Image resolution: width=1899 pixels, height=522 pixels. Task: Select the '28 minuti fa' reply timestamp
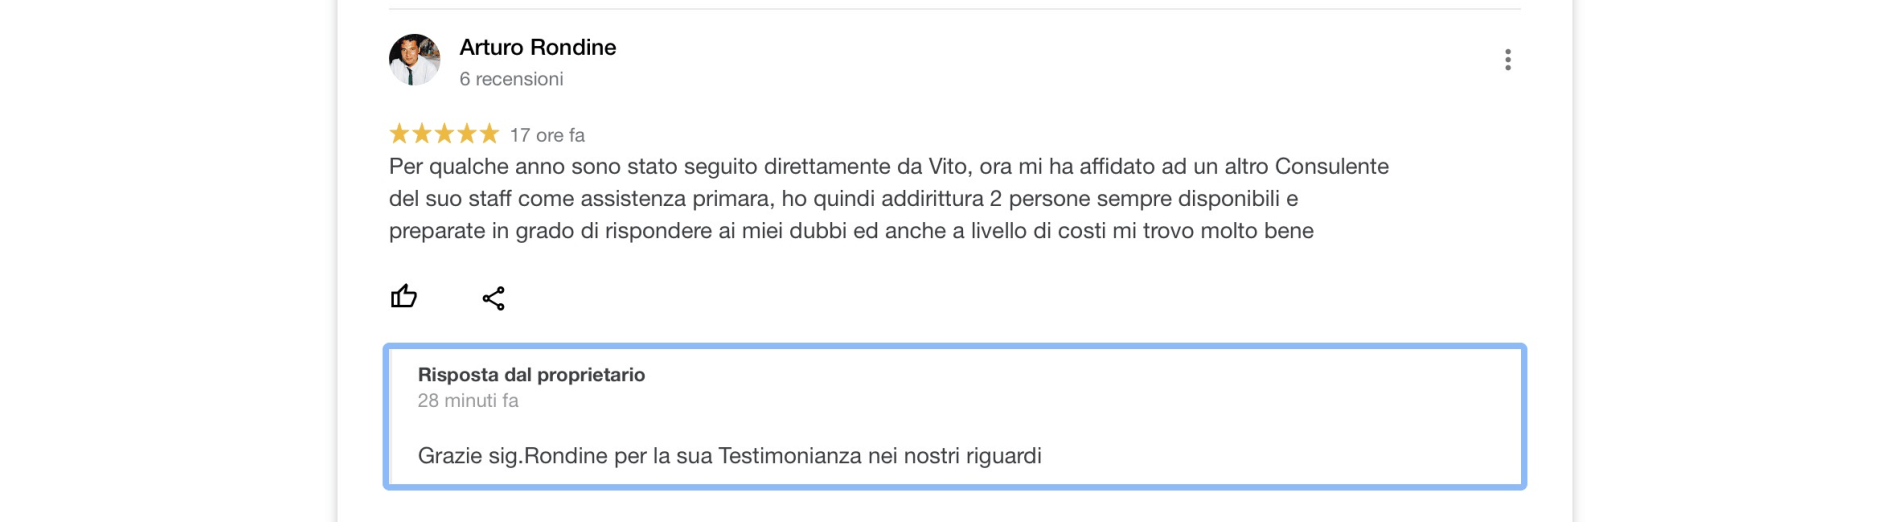468,400
